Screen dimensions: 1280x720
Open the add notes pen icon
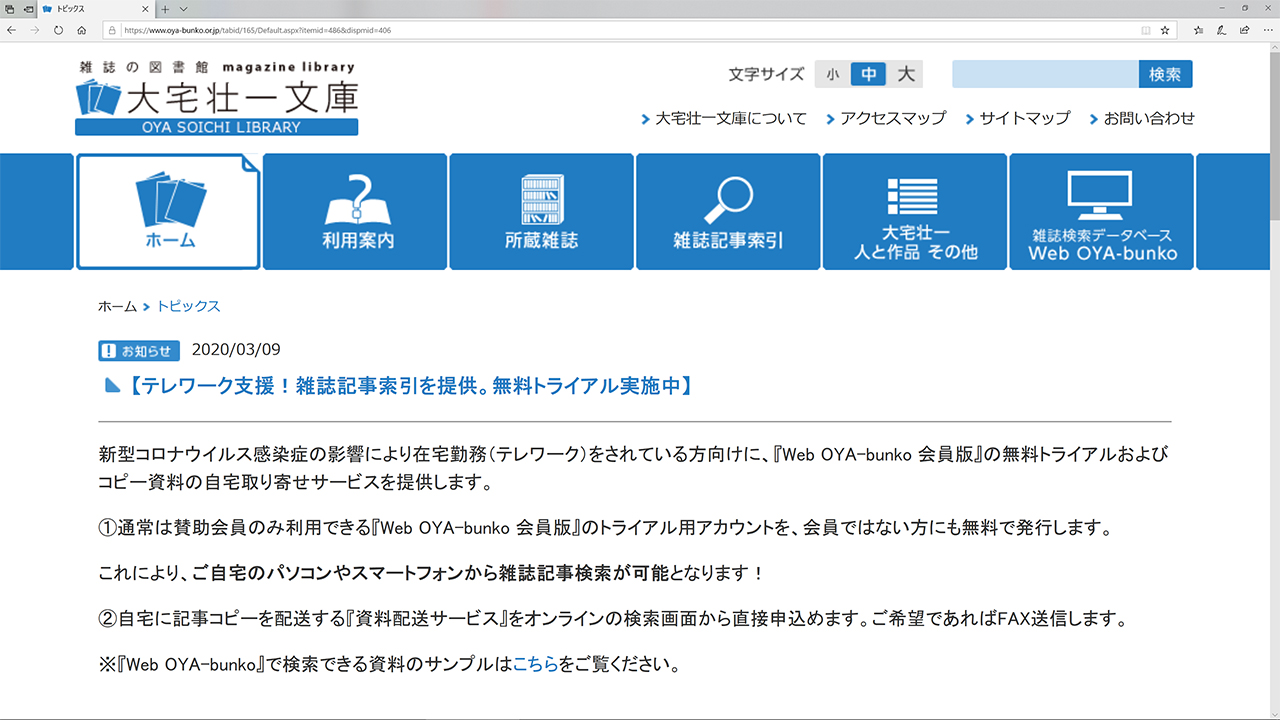click(x=1222, y=30)
